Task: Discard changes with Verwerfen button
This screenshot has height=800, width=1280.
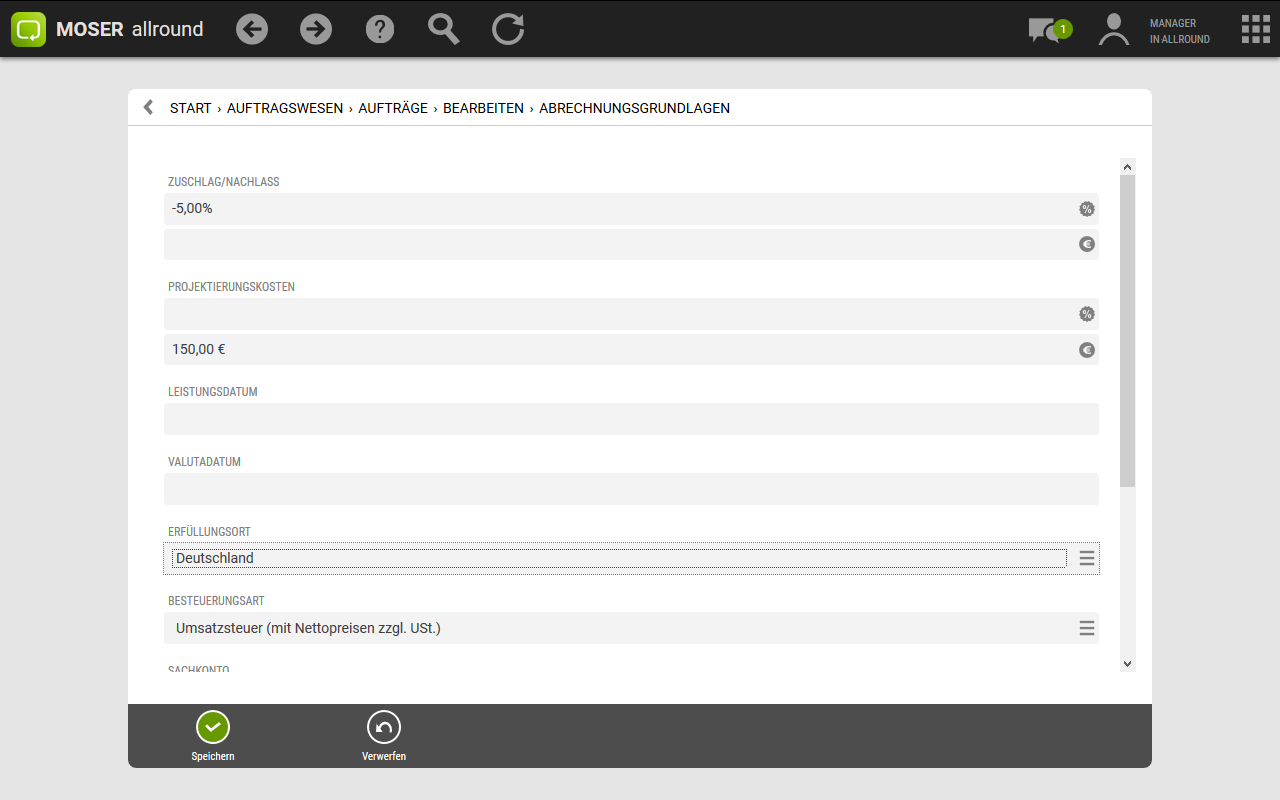Action: click(384, 737)
